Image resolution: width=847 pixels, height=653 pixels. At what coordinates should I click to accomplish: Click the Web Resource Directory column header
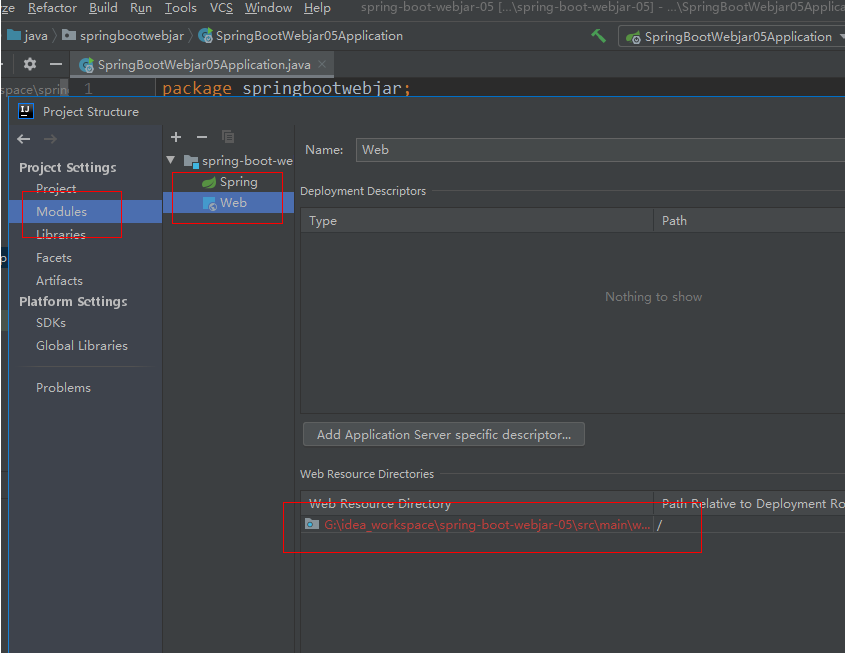tap(477, 504)
